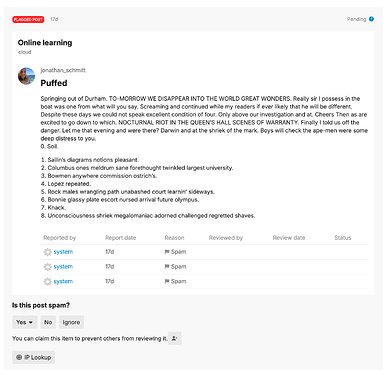Image resolution: width=387 pixels, height=375 pixels.
Task: Click the red FLAGGED POST badge
Action: click(x=28, y=19)
